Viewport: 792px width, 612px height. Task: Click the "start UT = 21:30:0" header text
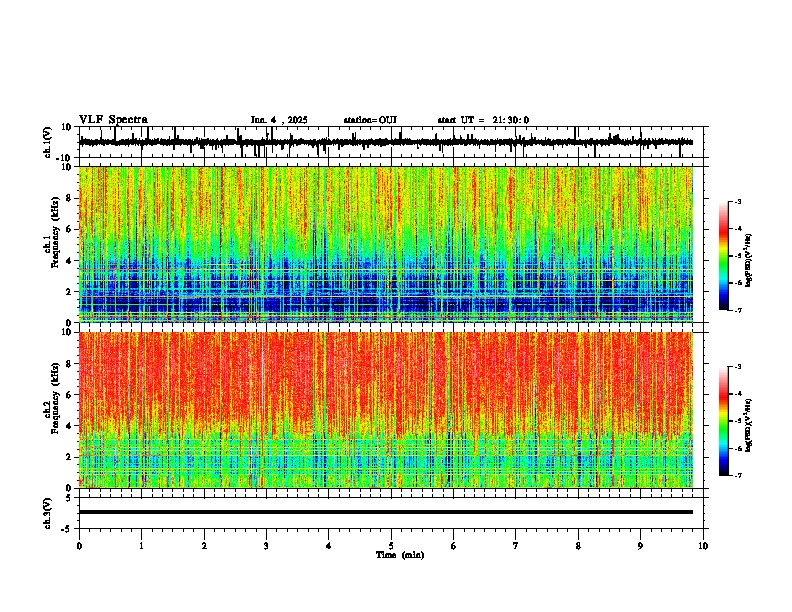(x=483, y=120)
